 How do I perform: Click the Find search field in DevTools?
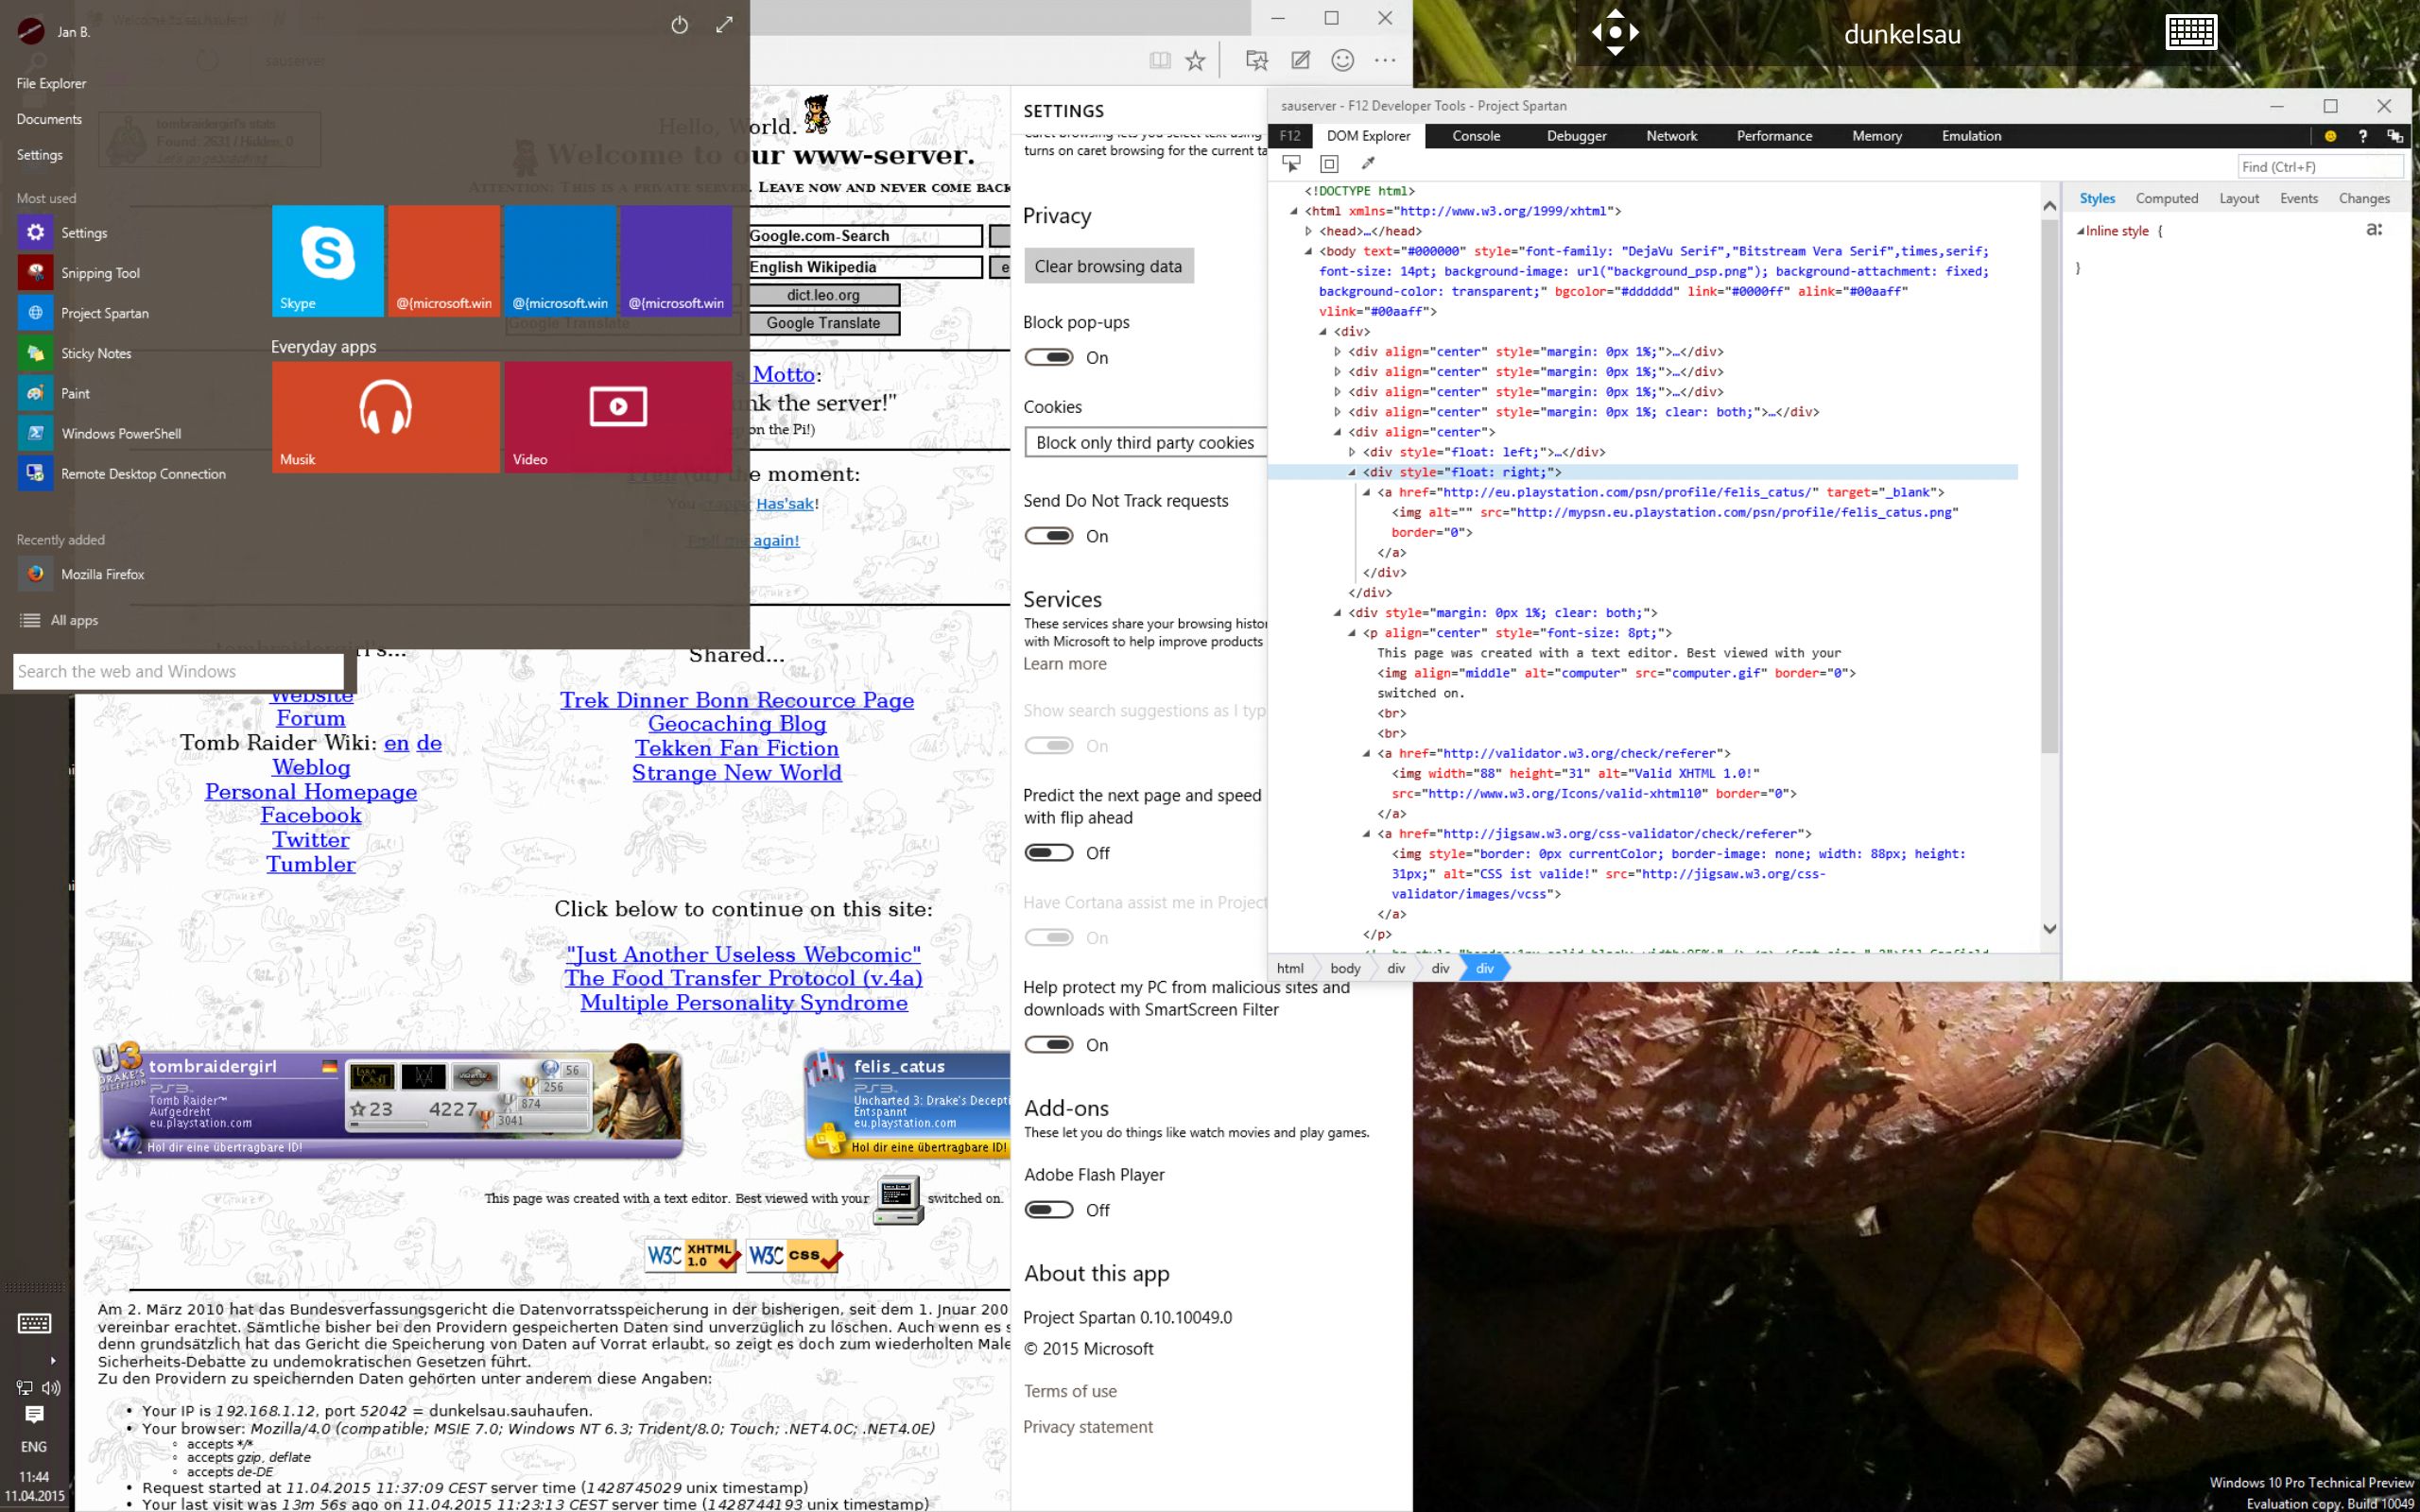tap(2318, 167)
